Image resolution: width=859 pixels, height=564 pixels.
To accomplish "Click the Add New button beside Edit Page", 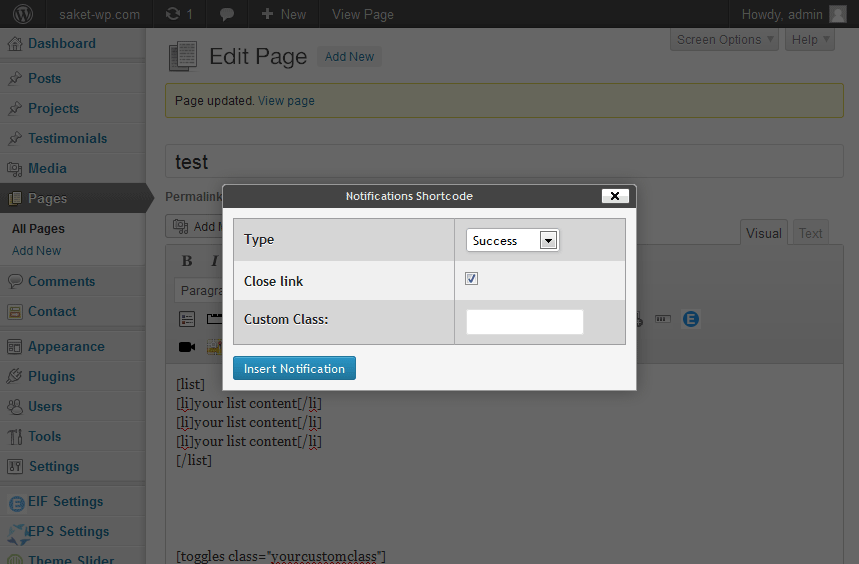I will pyautogui.click(x=350, y=57).
